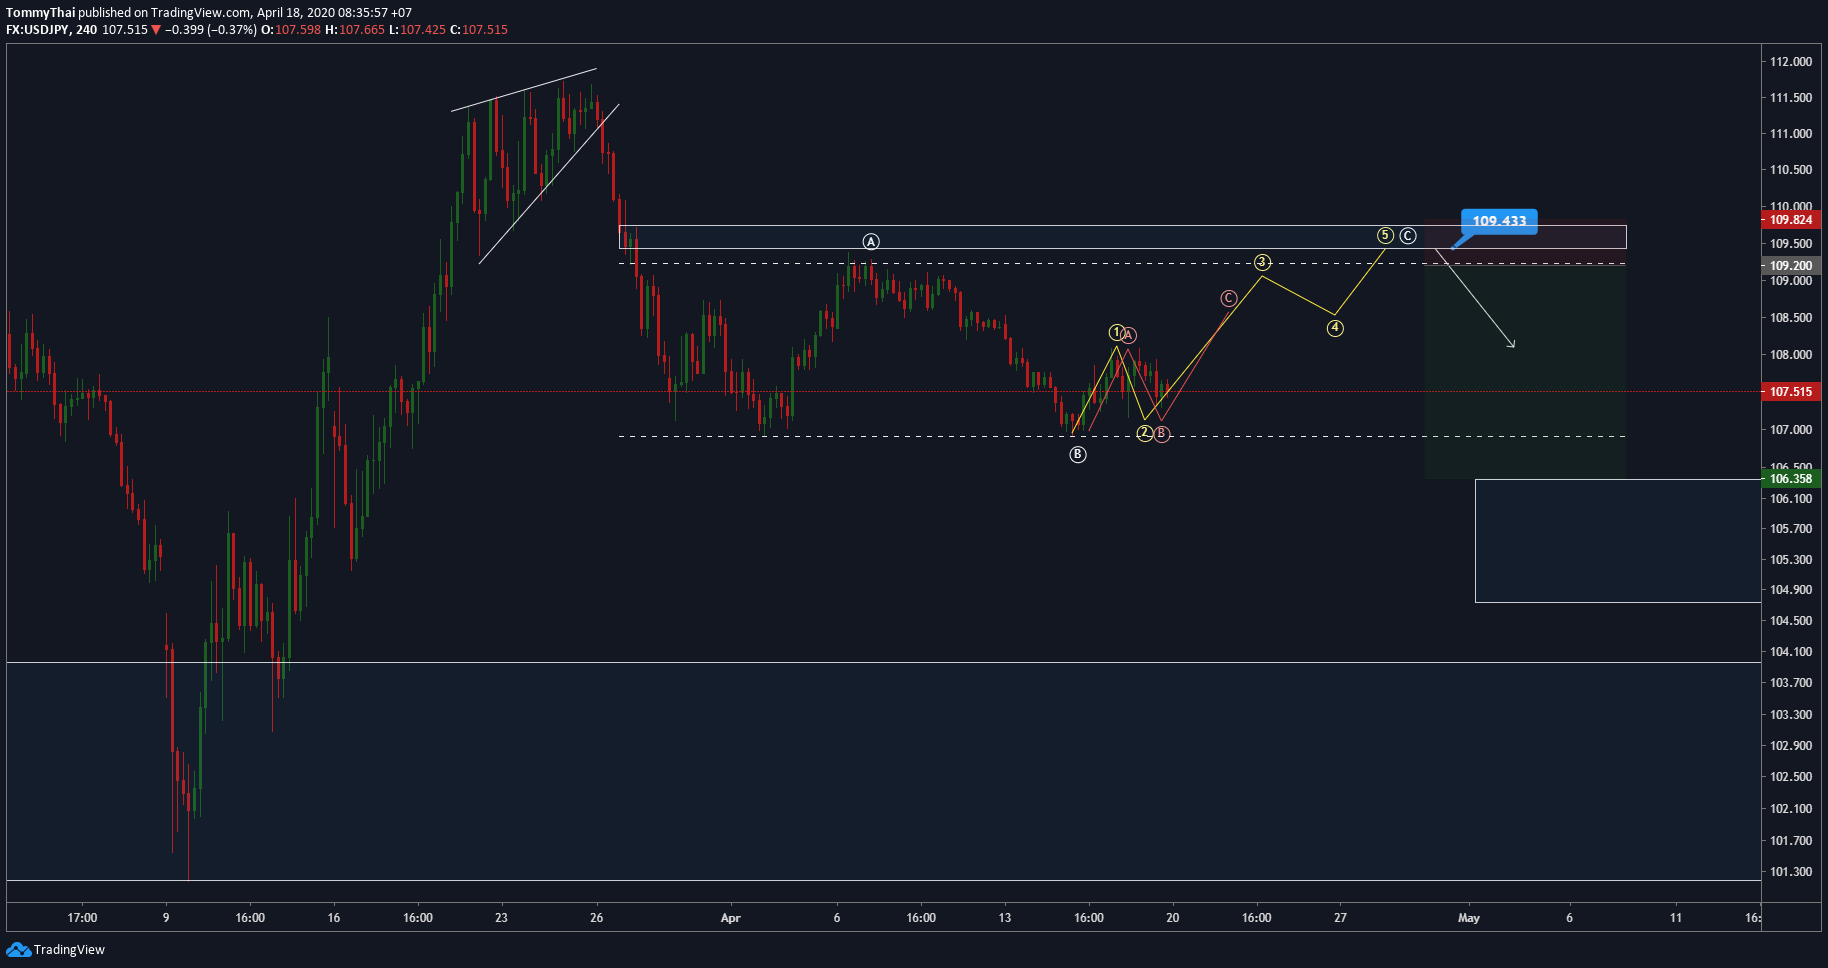The height and width of the screenshot is (968, 1828).
Task: Click the O:107.598 open value
Action: [x=291, y=30]
